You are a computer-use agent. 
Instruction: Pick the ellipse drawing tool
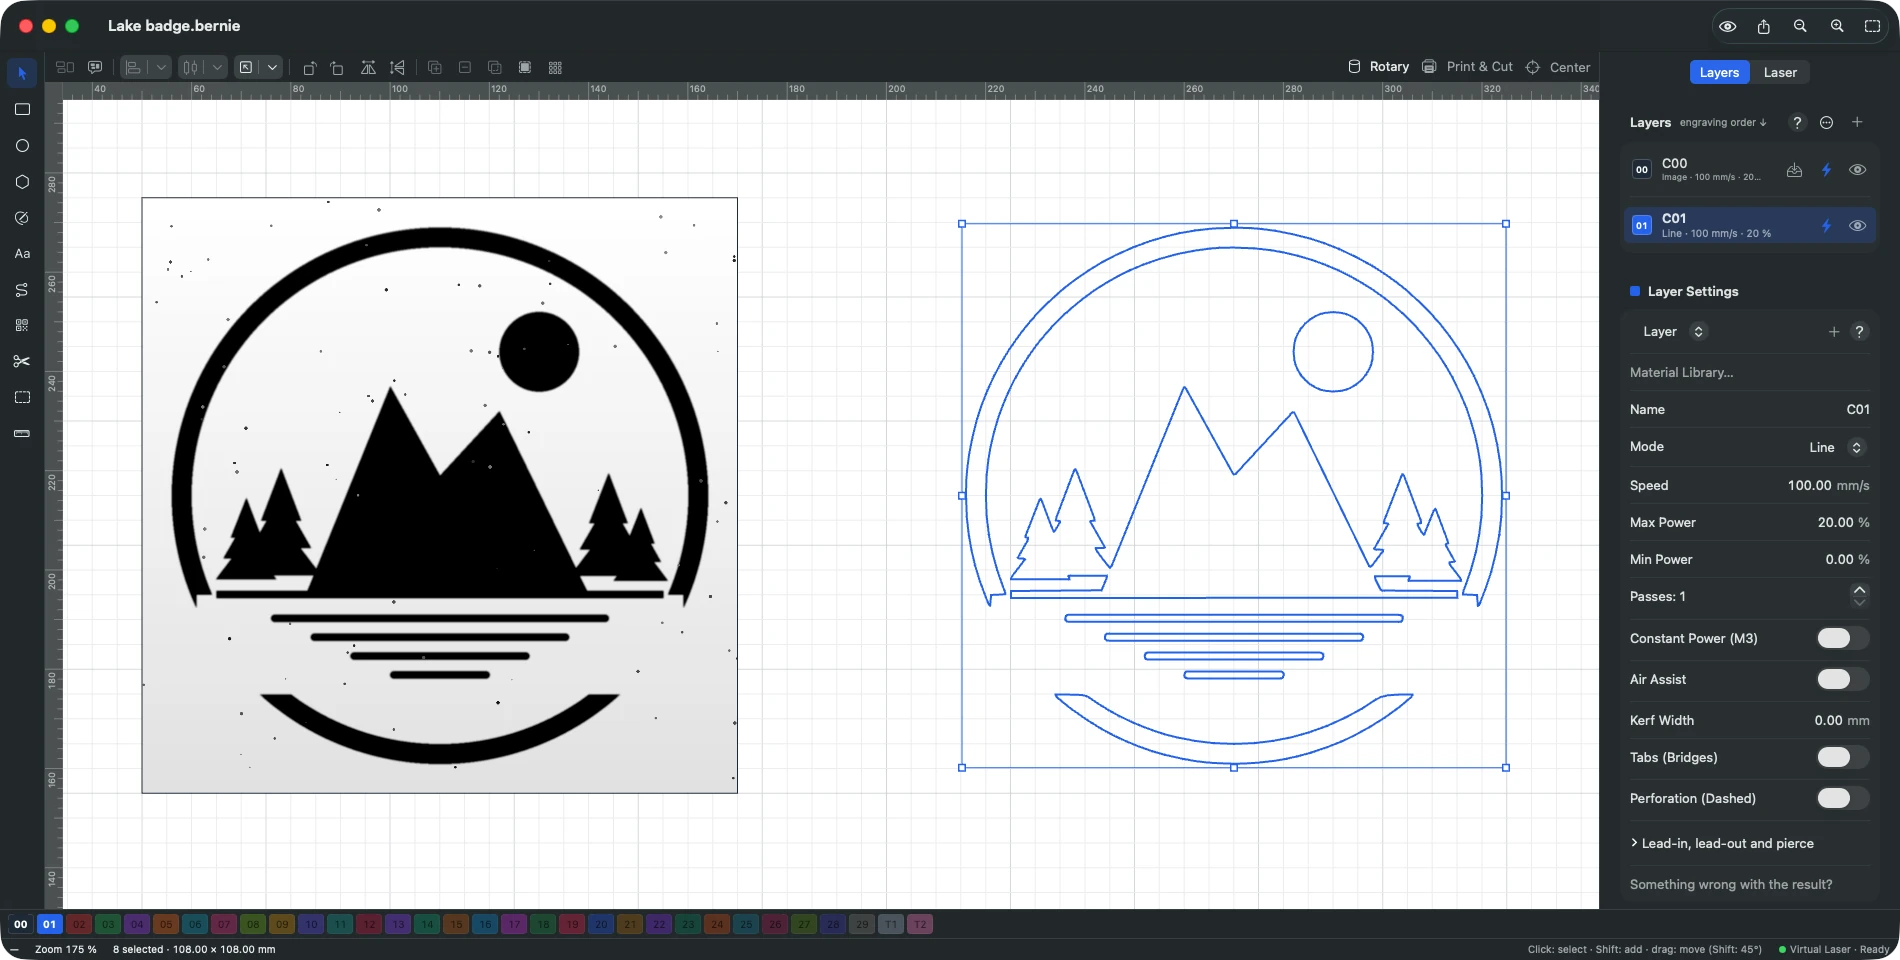(22, 145)
